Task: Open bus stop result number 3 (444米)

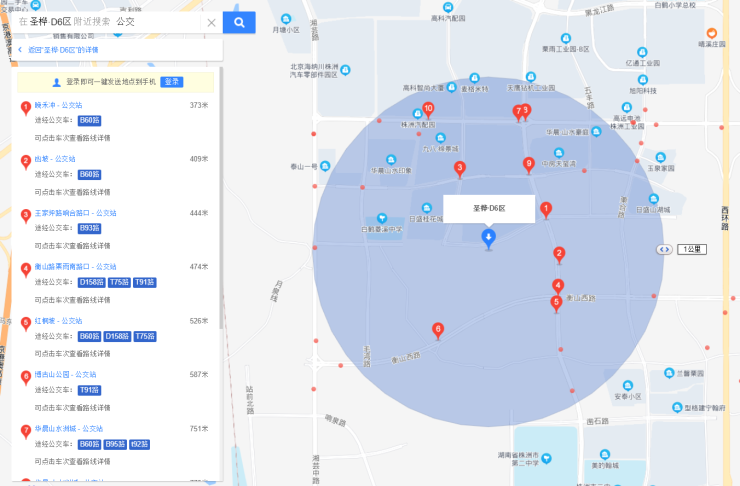Action: click(76, 213)
